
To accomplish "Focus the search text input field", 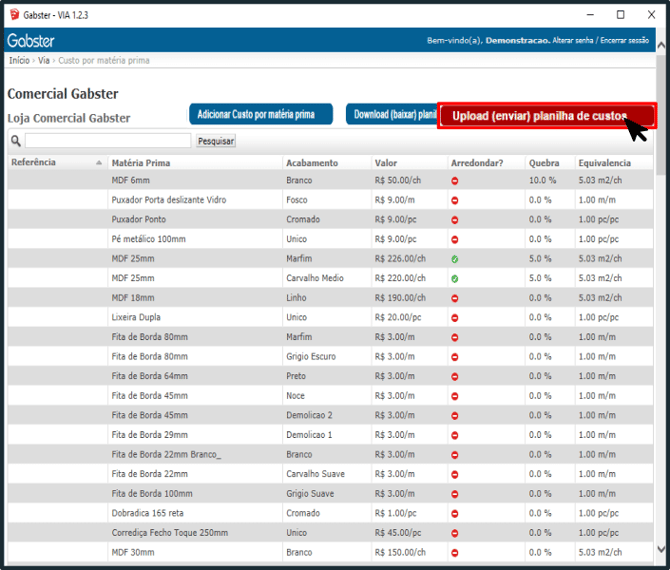I will [x=108, y=141].
